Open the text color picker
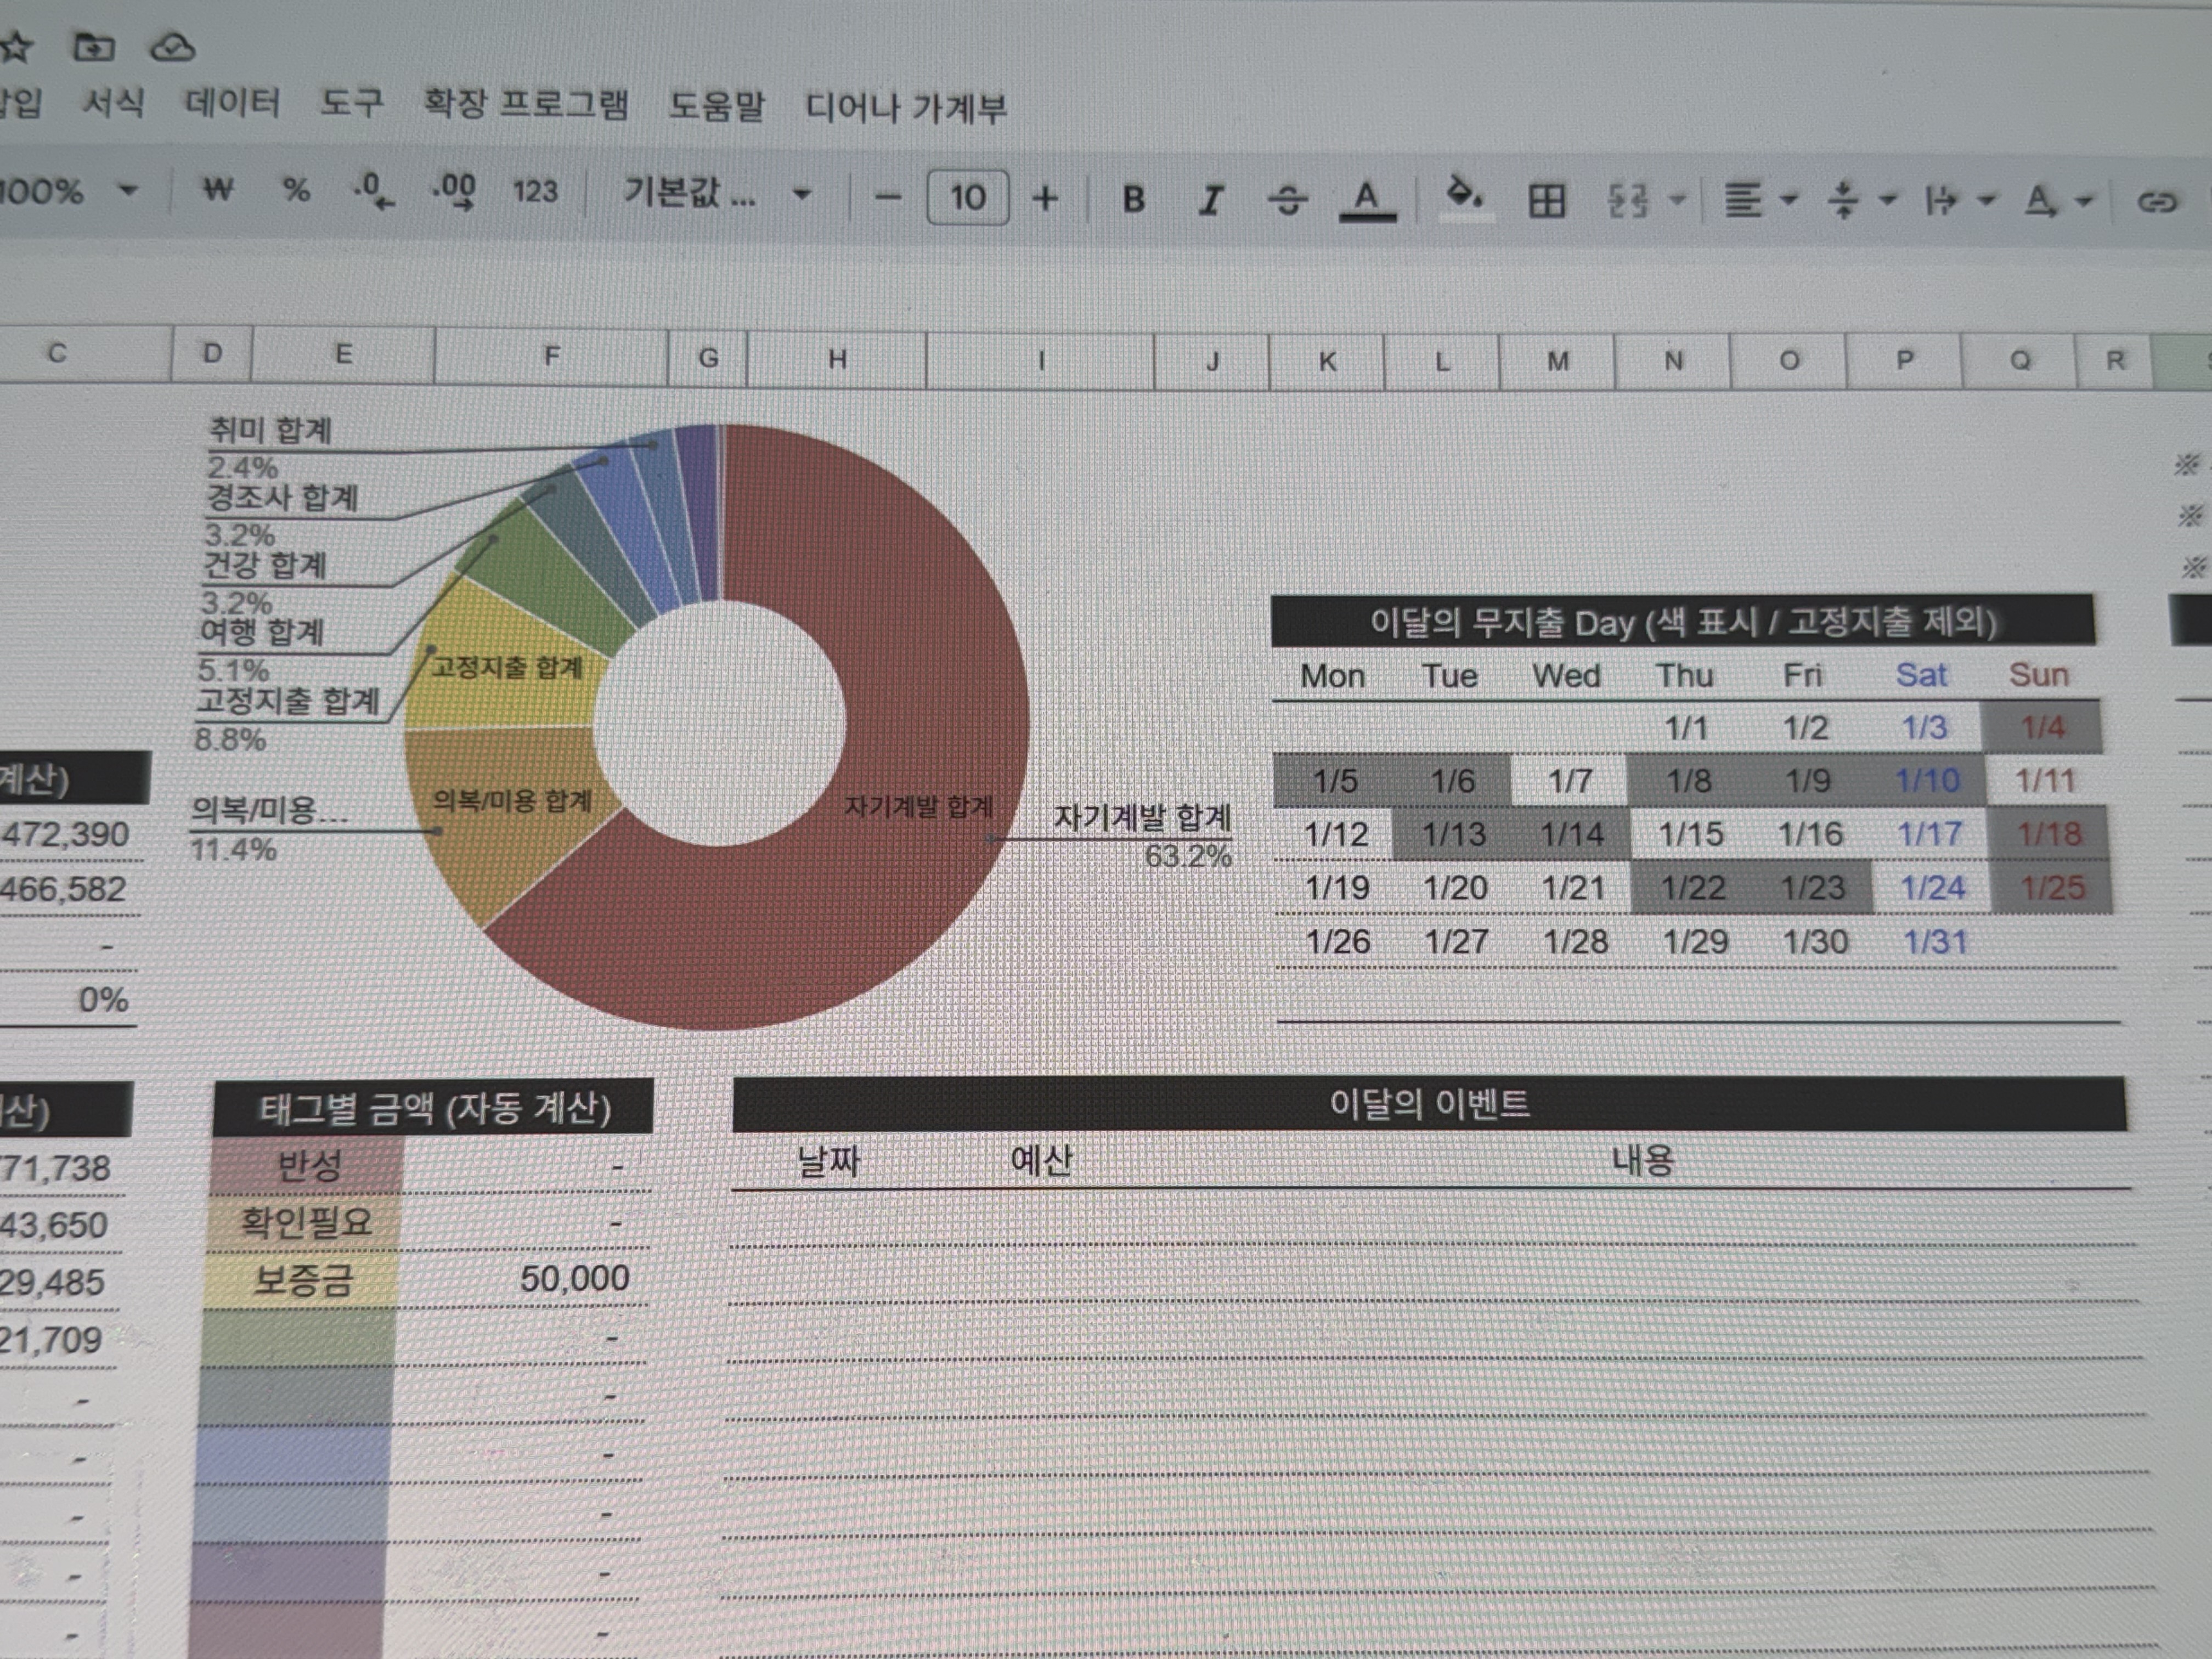The image size is (2212, 1659). tap(1367, 200)
